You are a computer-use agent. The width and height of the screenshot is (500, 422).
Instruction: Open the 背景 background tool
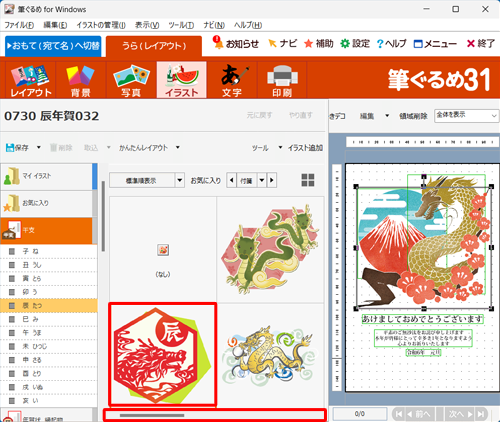pos(81,80)
